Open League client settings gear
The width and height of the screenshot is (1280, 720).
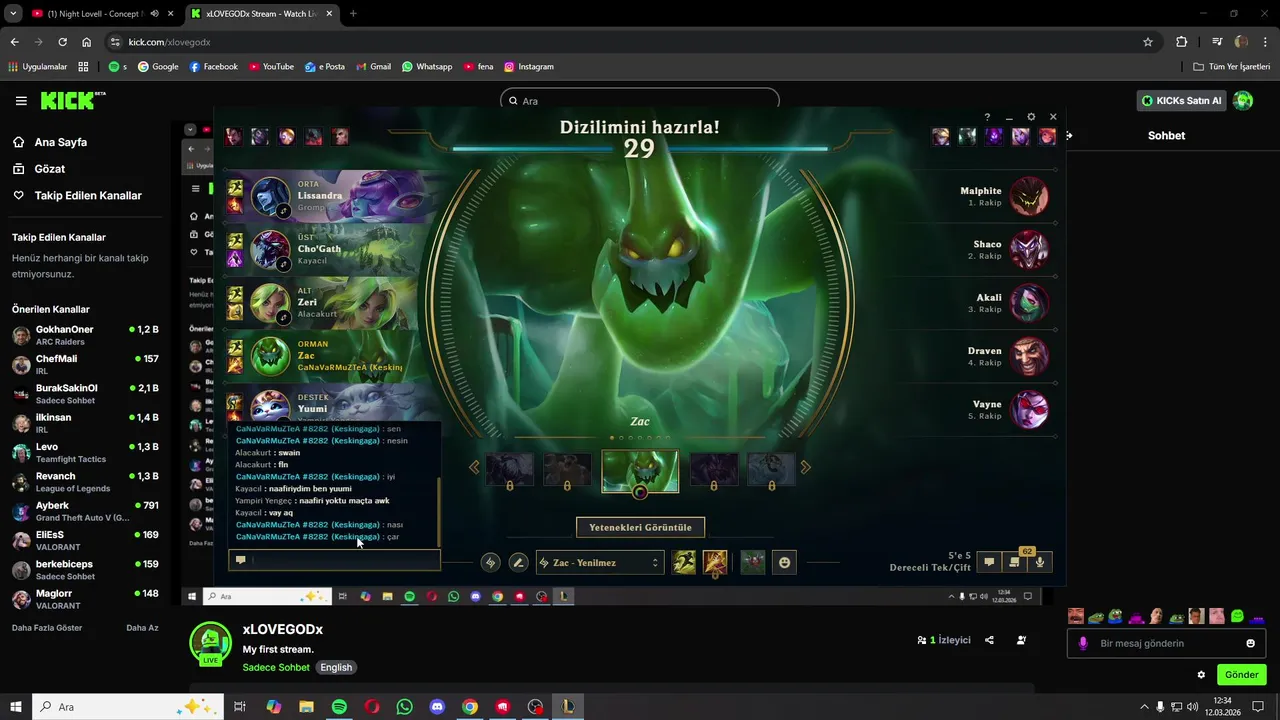1031,117
